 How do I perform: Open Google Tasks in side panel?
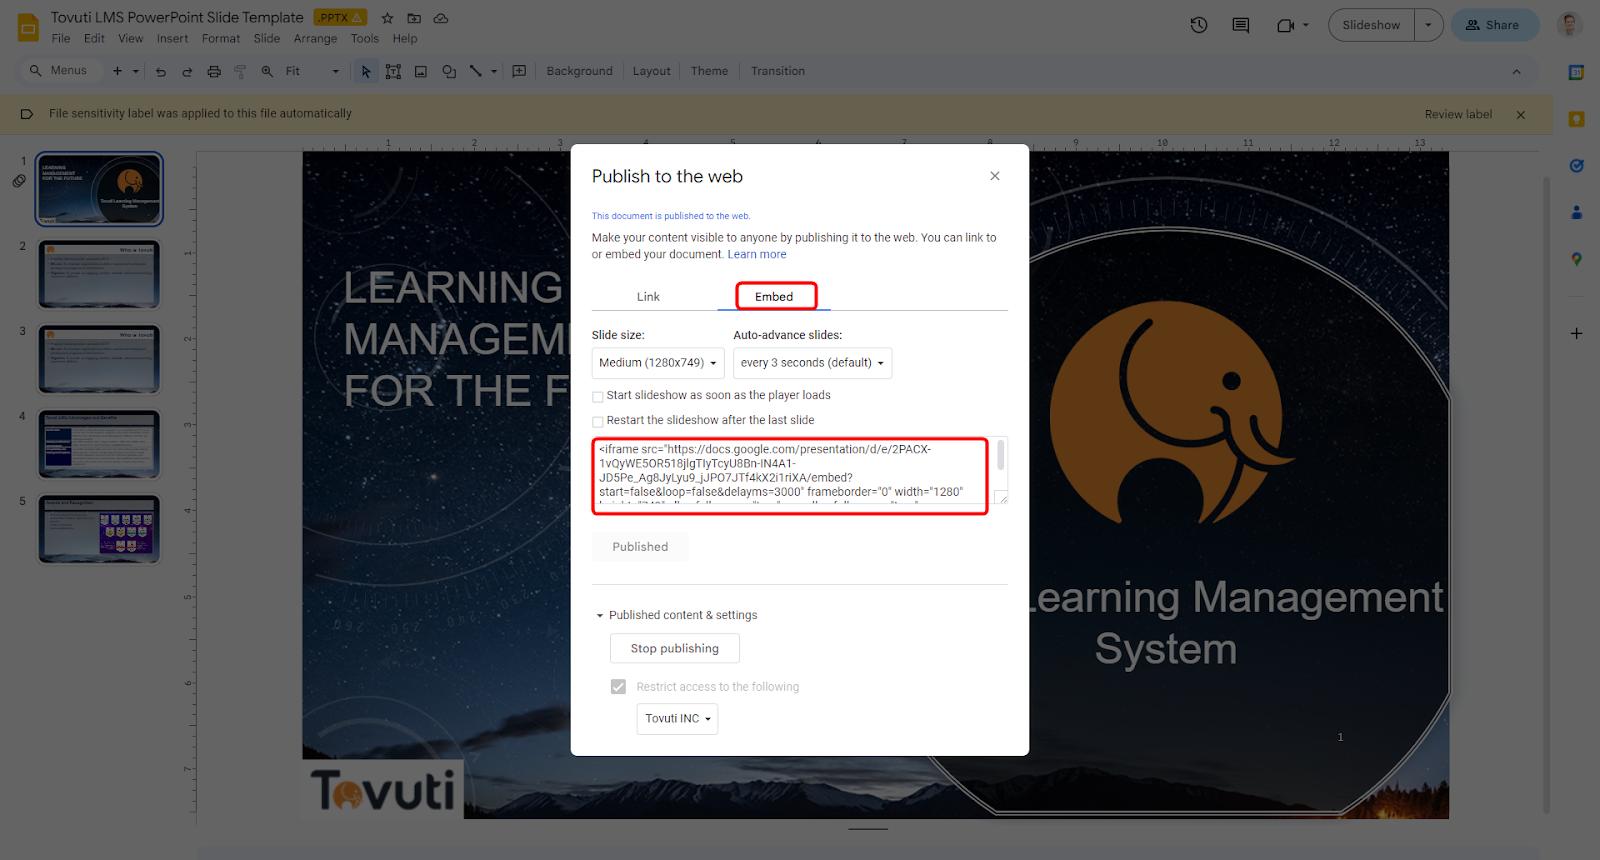[1576, 166]
